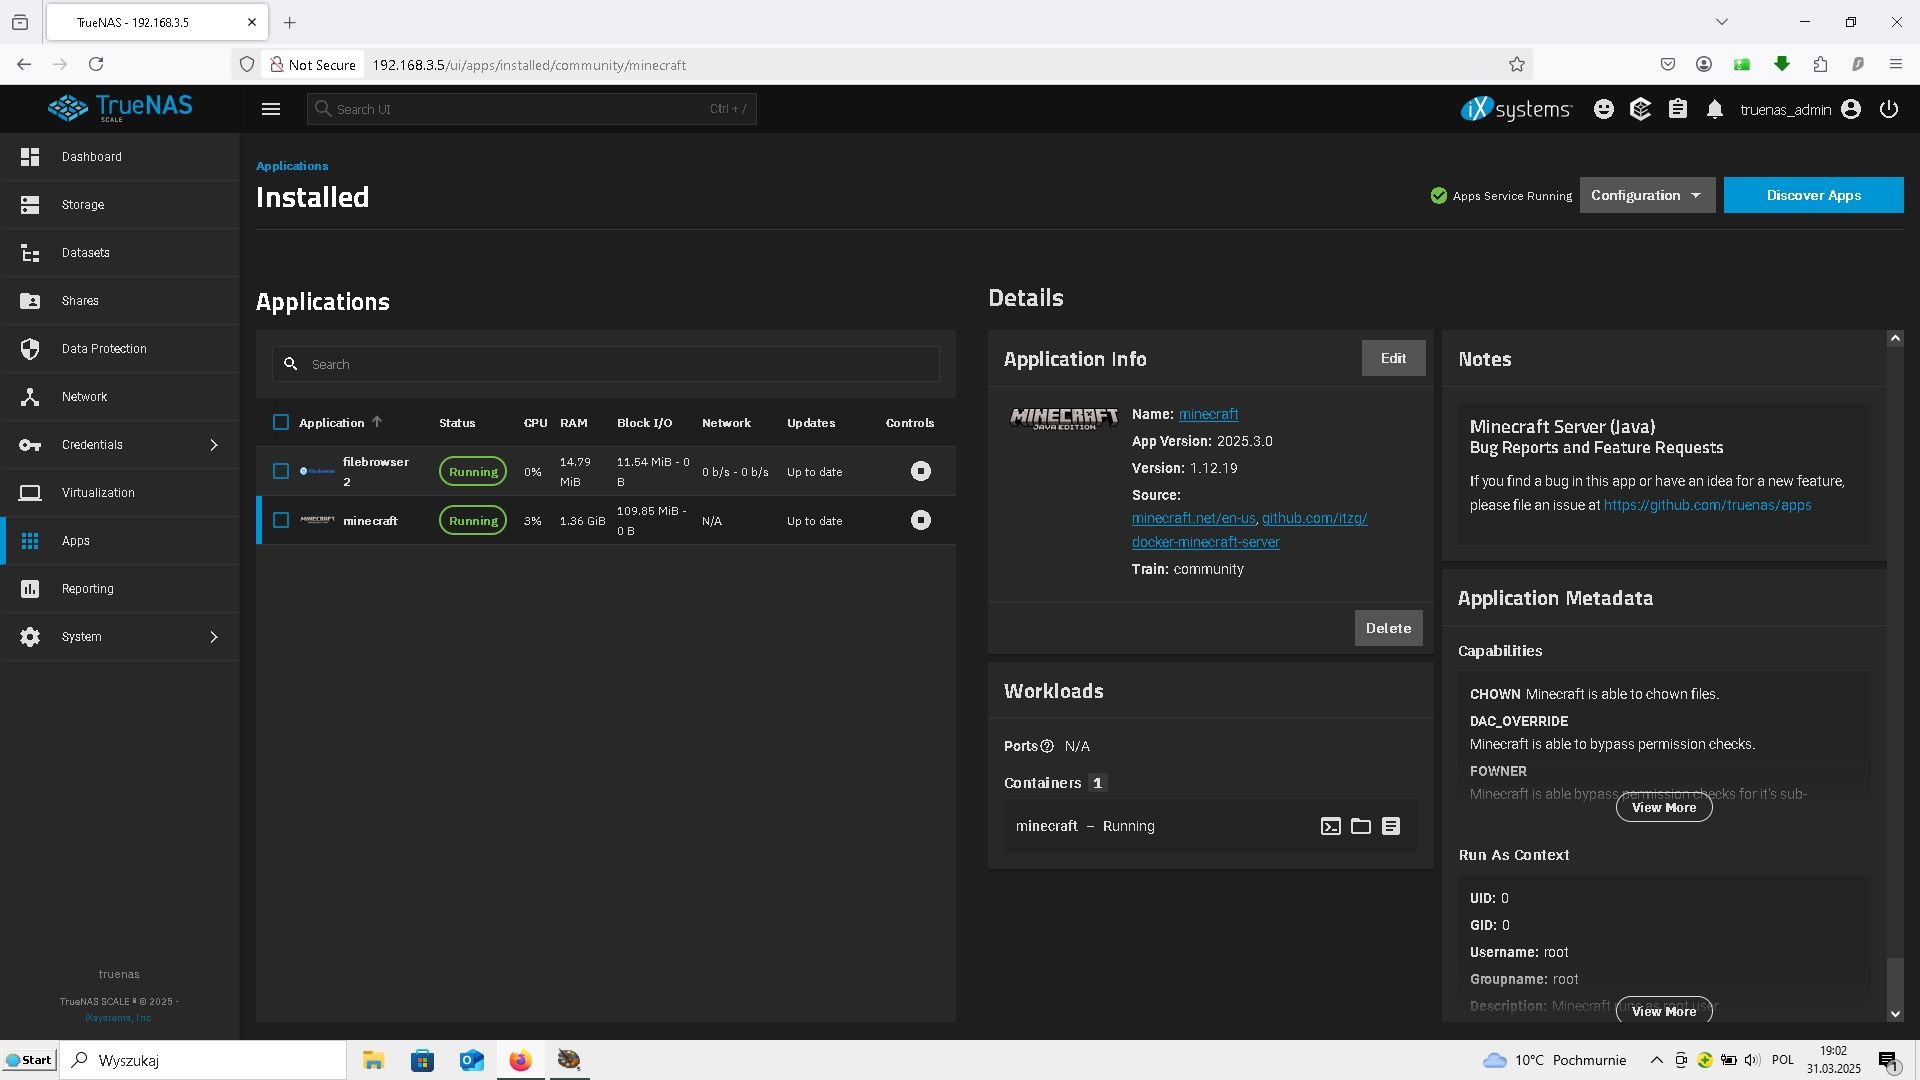Open Reporting section
This screenshot has height=1080, width=1920.
[120, 589]
